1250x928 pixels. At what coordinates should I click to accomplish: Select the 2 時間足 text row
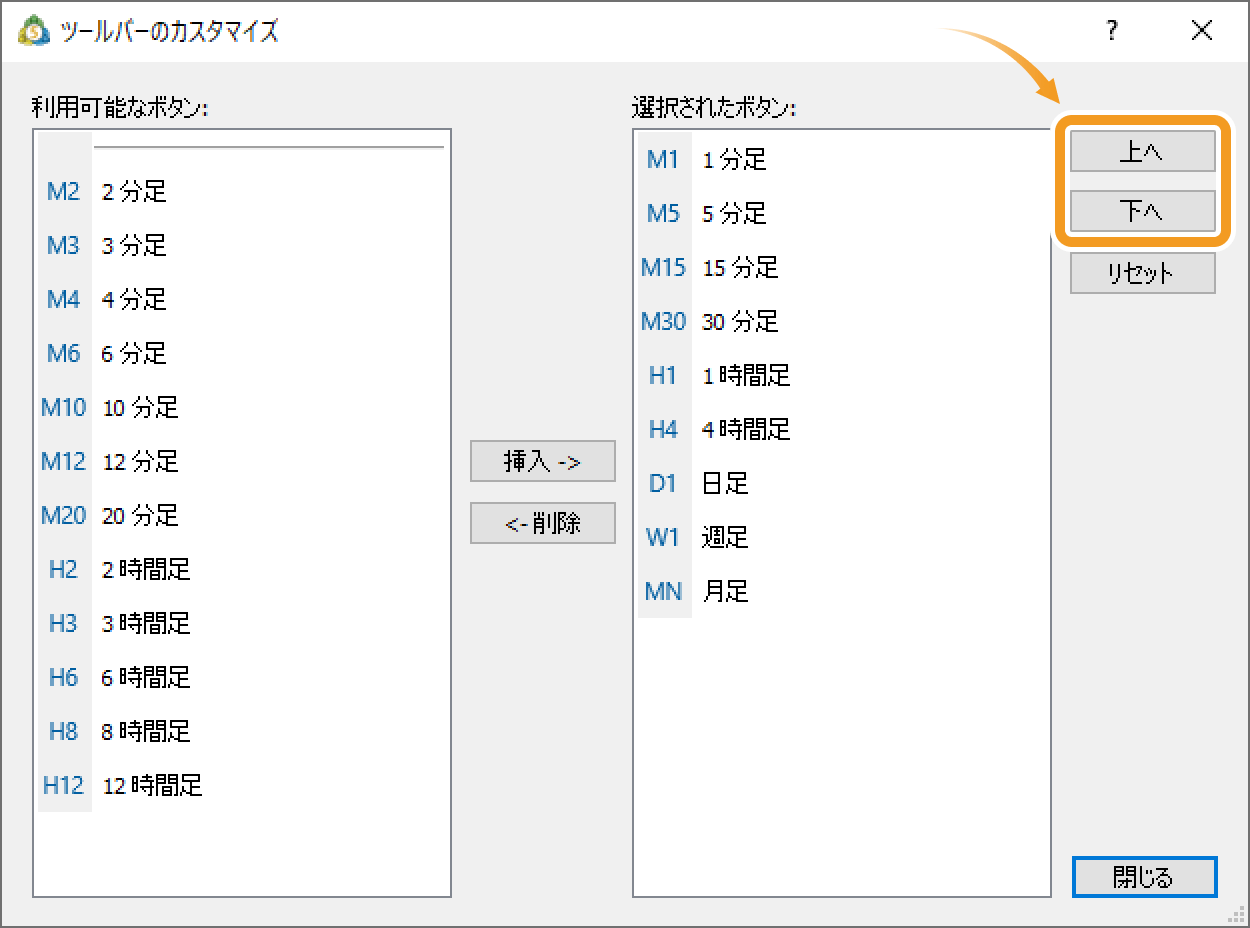pyautogui.click(x=146, y=570)
